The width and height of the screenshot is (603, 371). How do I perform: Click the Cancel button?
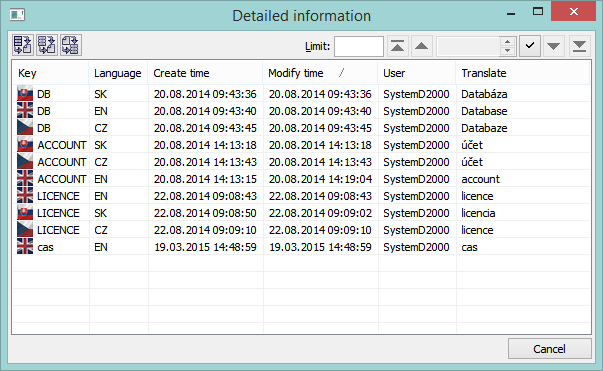coord(550,349)
